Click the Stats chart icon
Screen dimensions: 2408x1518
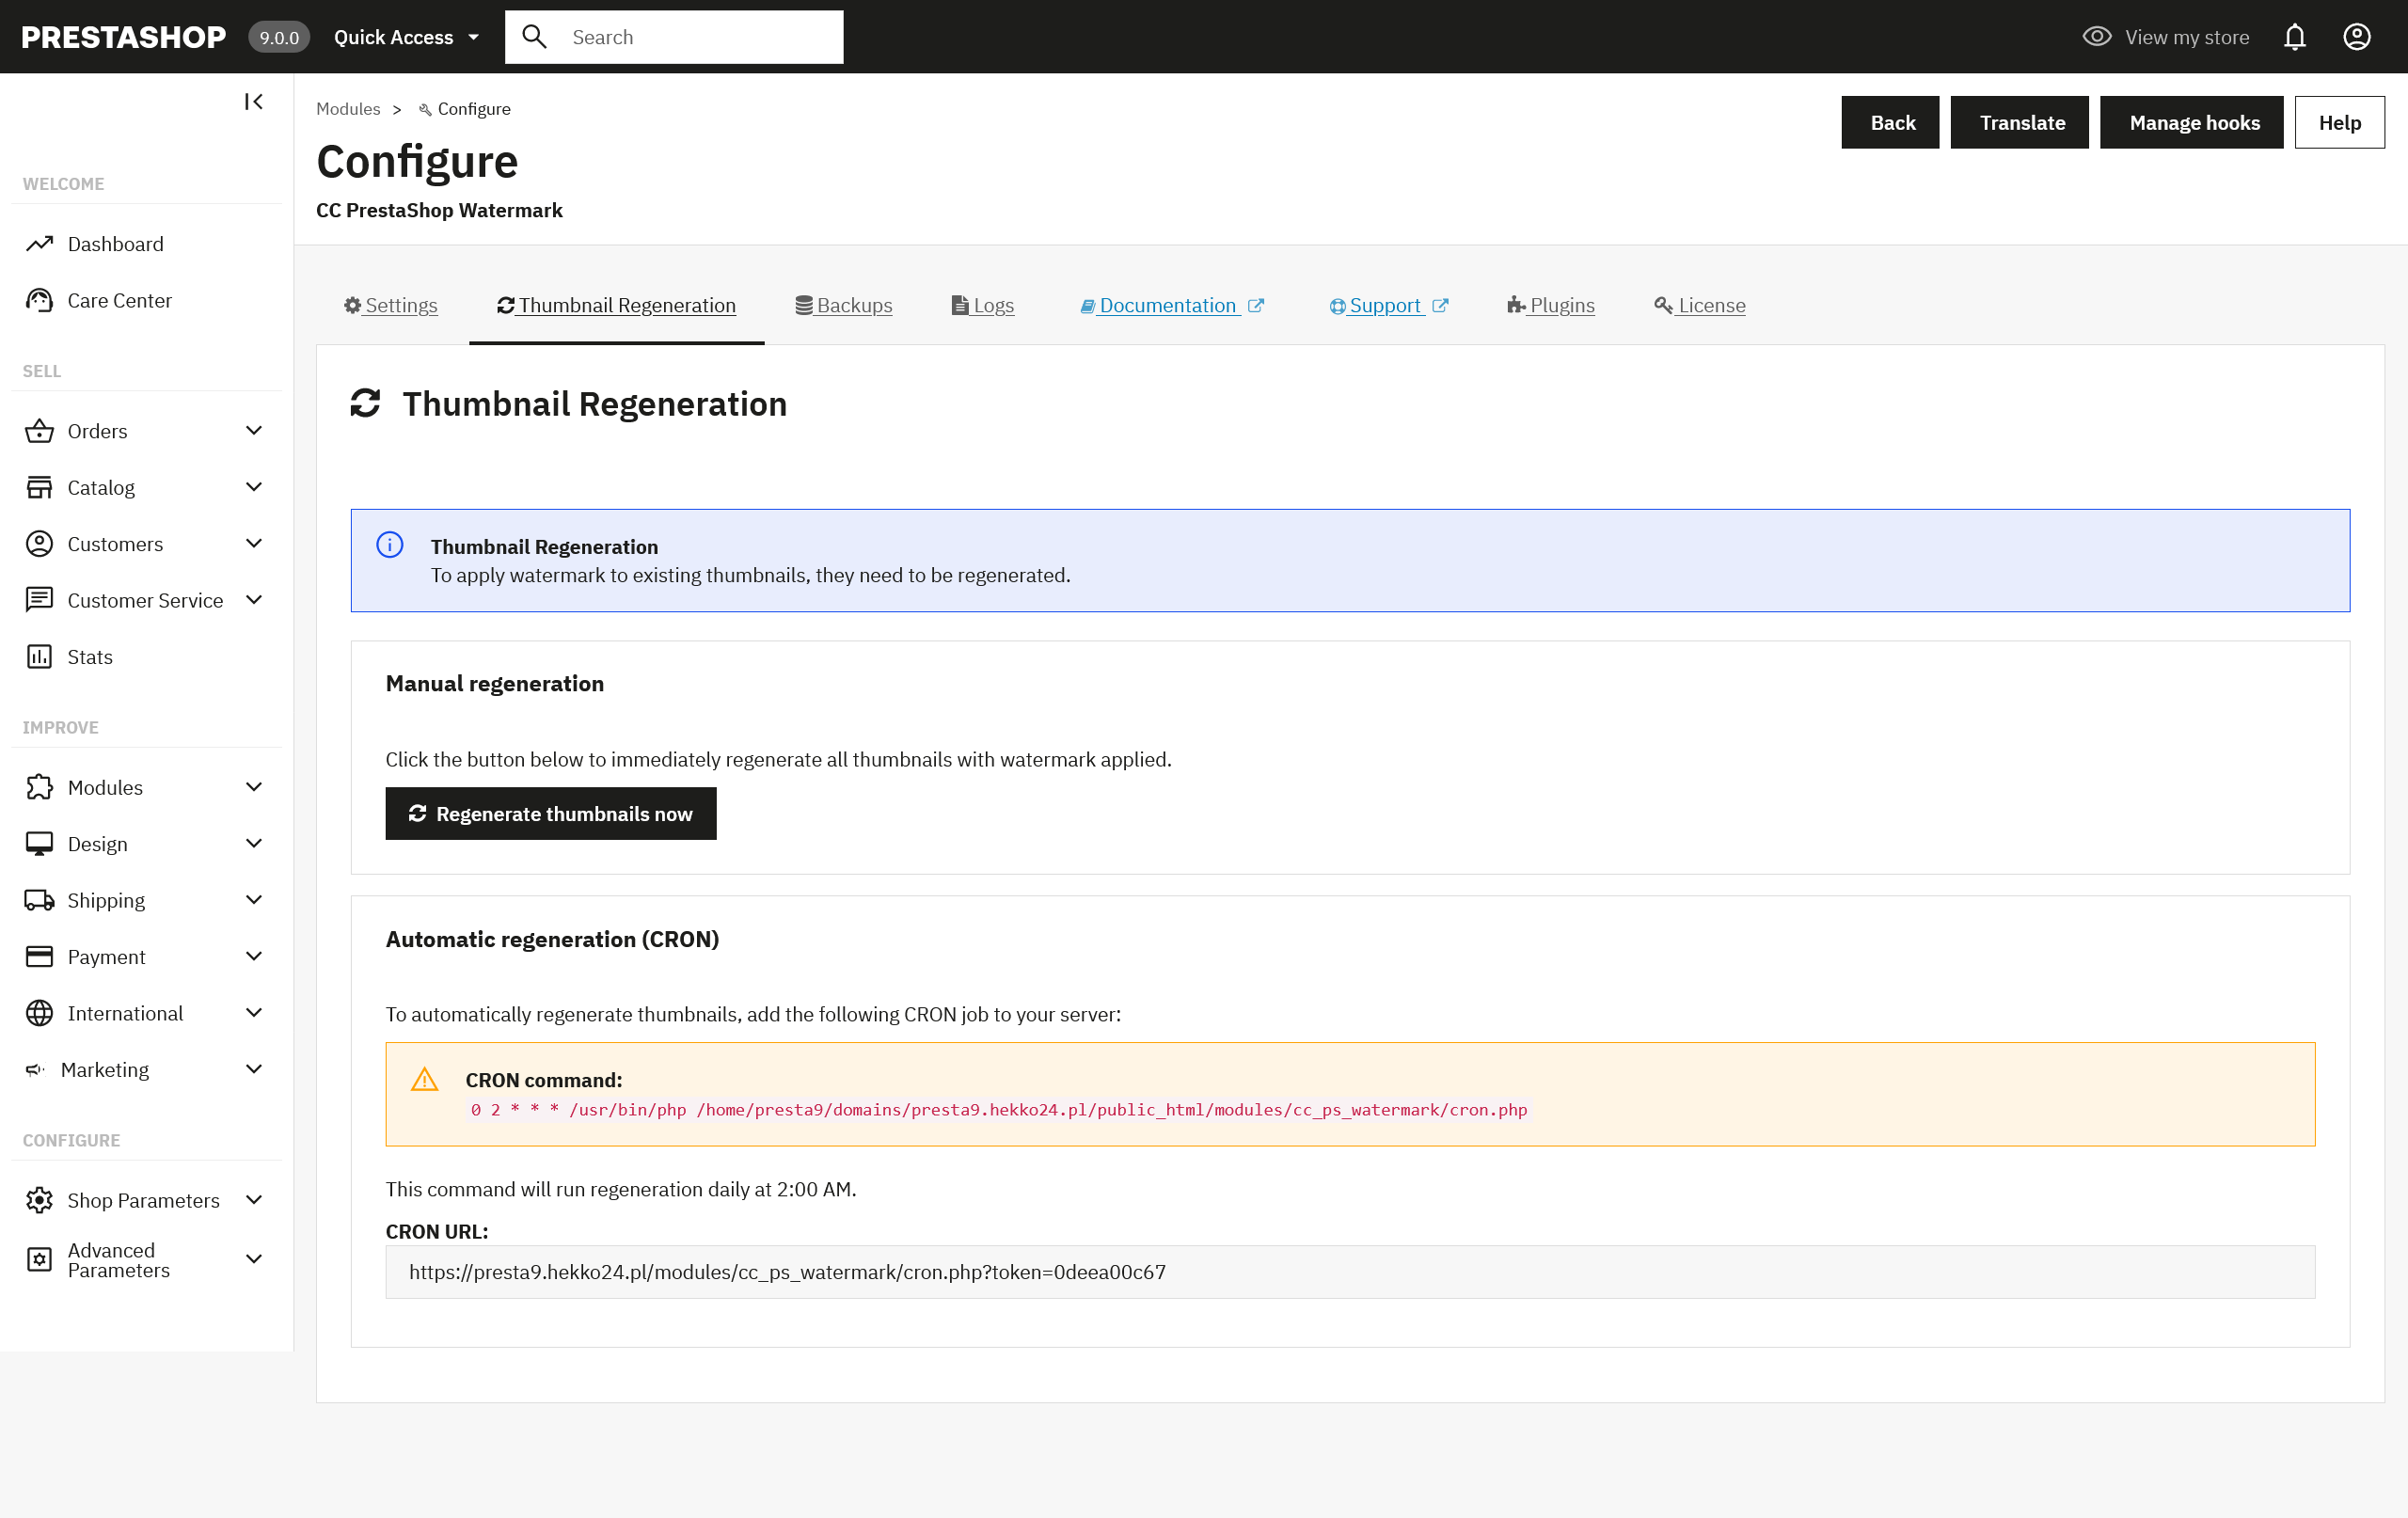[39, 657]
